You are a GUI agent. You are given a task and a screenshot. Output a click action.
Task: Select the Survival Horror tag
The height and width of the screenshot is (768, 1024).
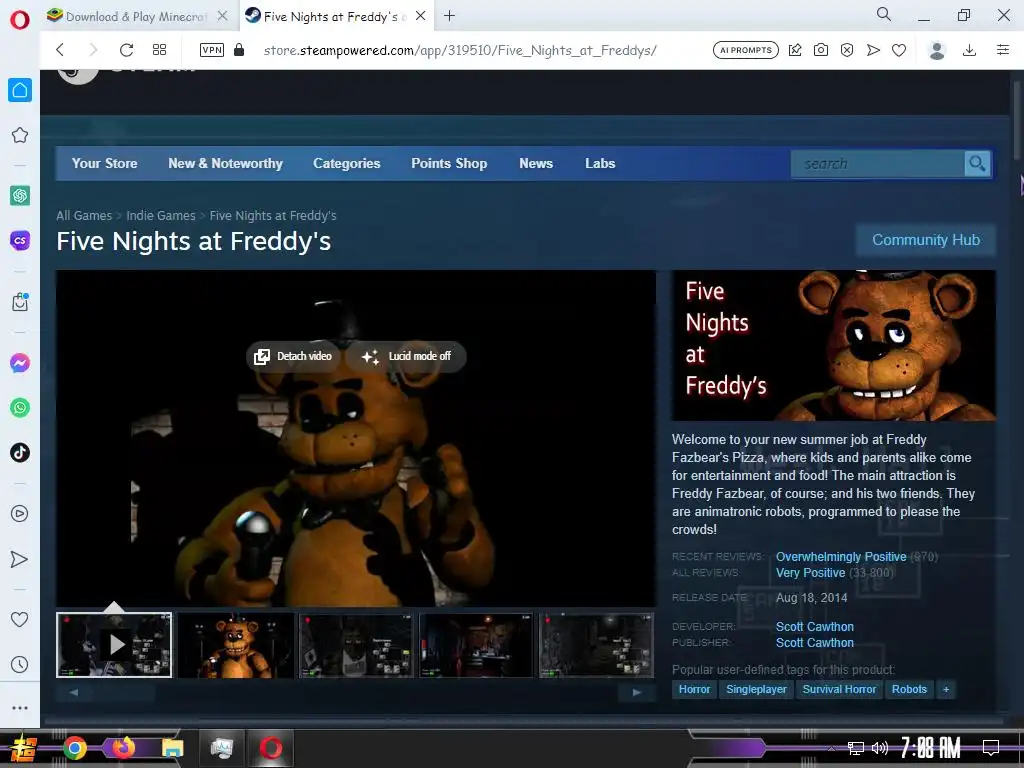tap(839, 690)
